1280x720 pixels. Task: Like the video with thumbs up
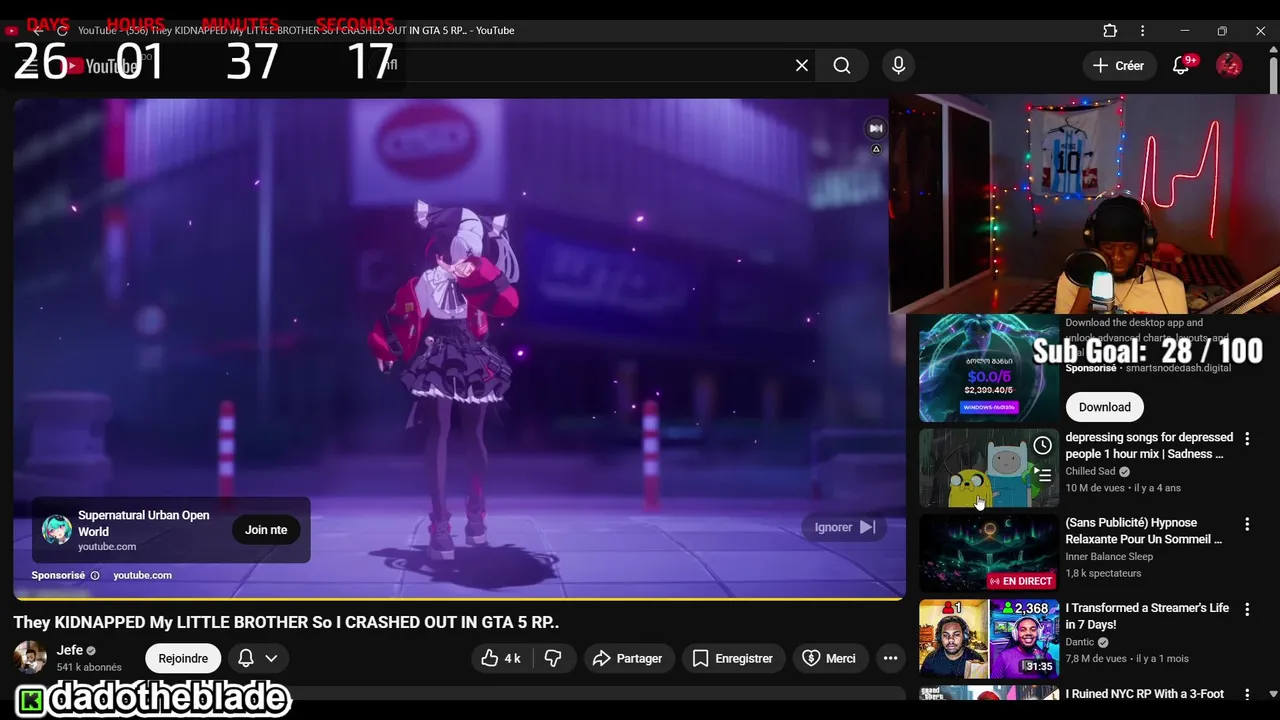500,658
